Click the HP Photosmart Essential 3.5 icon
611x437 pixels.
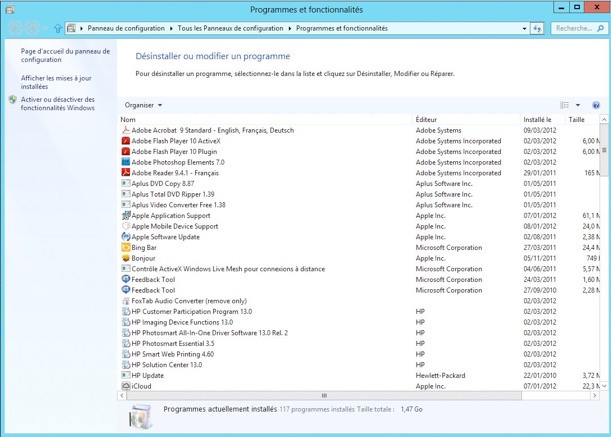click(x=126, y=343)
